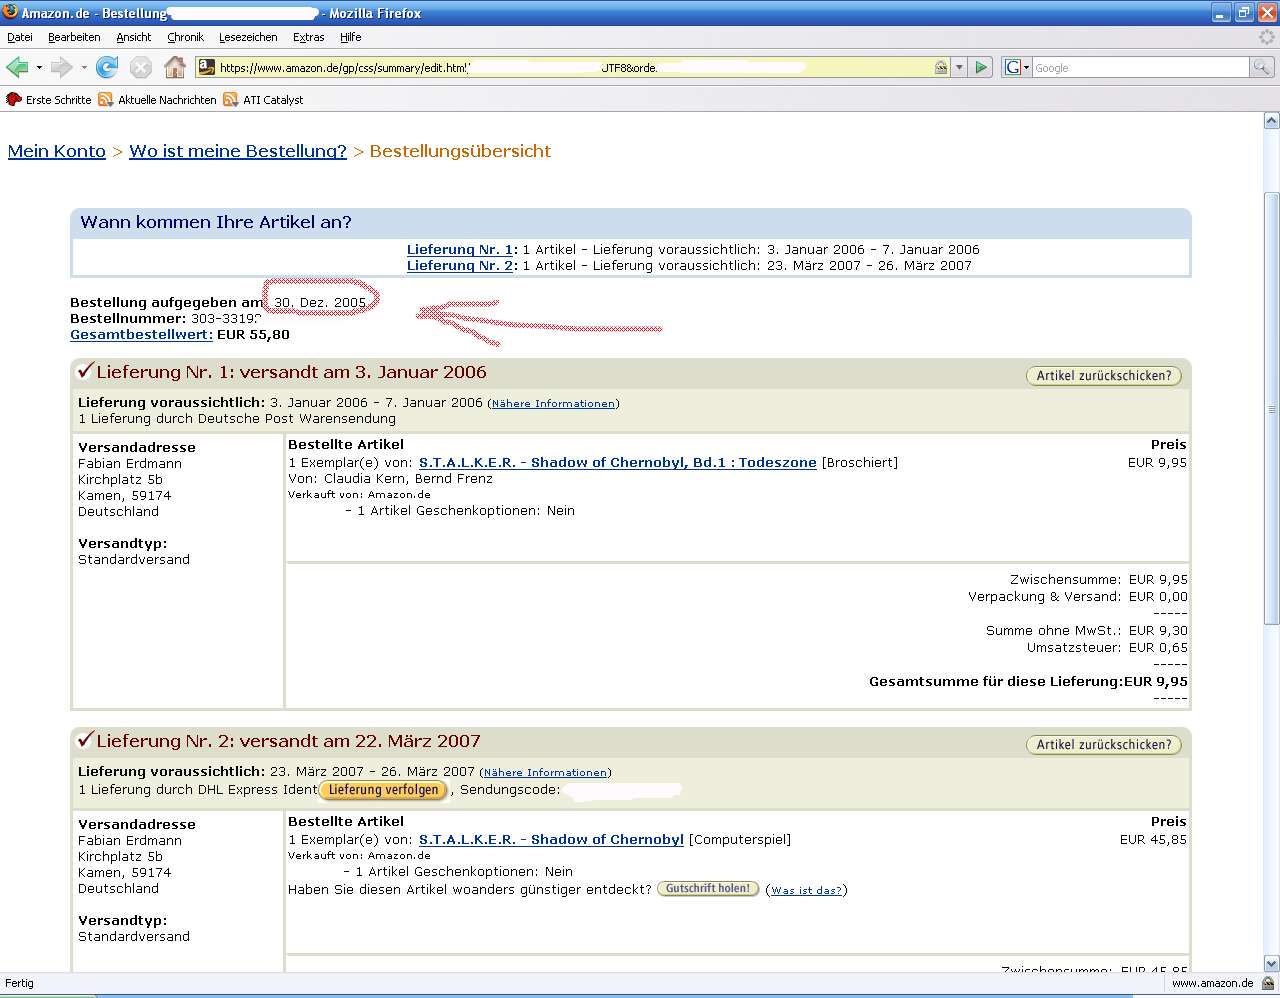This screenshot has height=998, width=1280.
Task: Click the page scrollbar up arrow
Action: 1271,121
